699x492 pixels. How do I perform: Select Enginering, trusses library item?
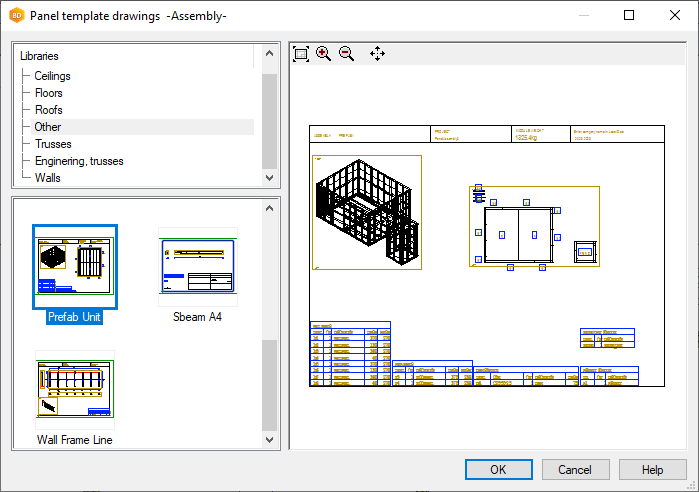pos(79,161)
